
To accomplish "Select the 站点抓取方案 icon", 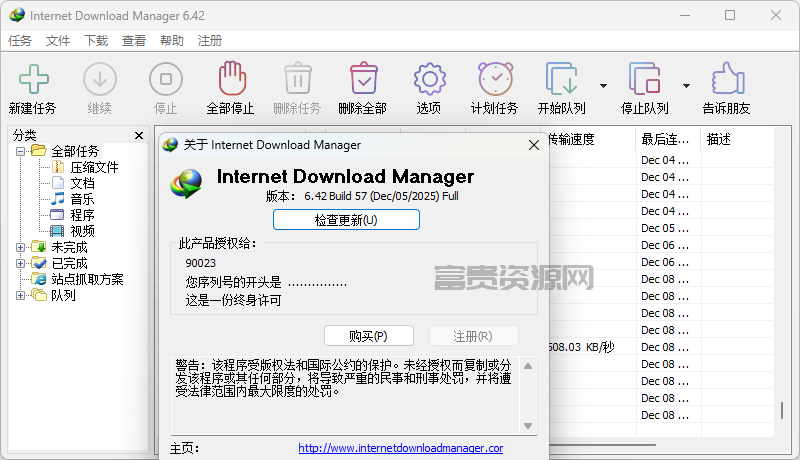I will 39,279.
